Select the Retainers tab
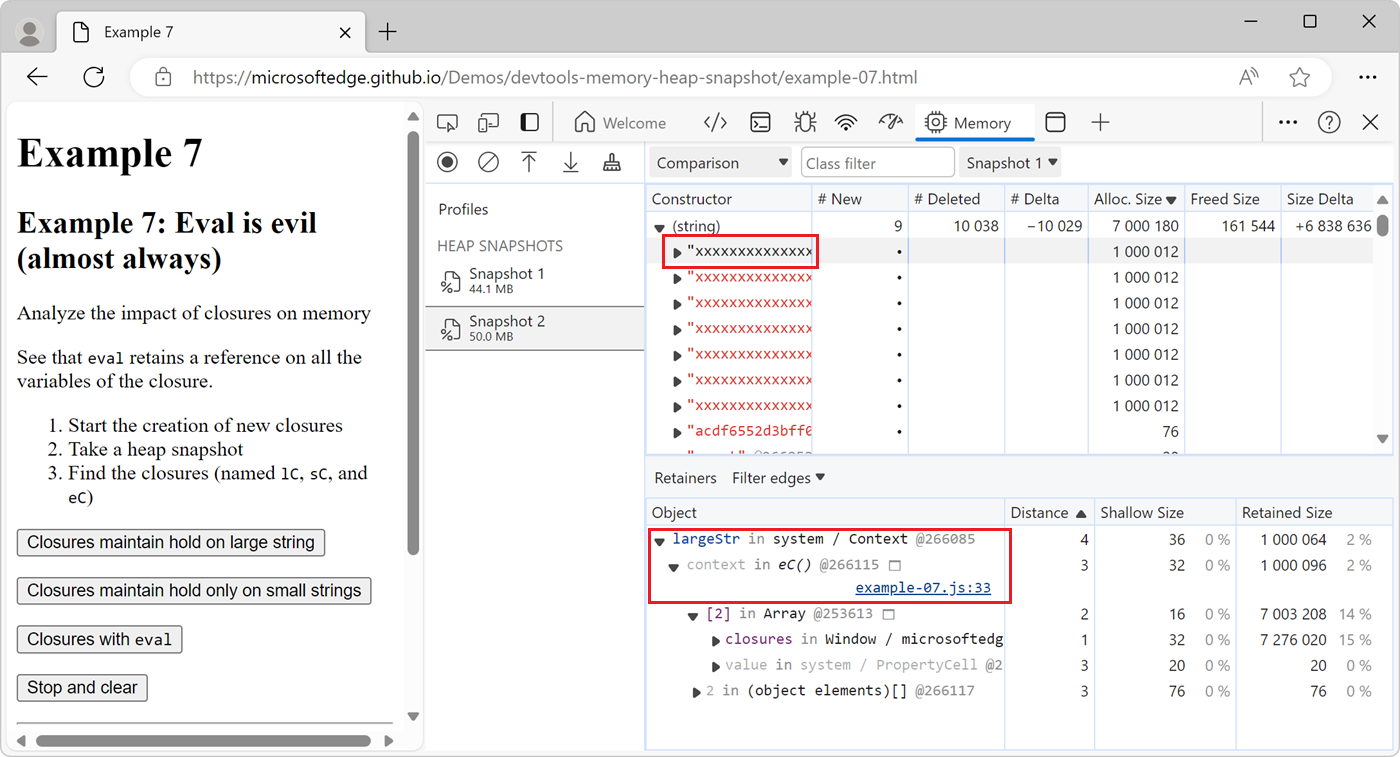The height and width of the screenshot is (757, 1400). click(685, 478)
